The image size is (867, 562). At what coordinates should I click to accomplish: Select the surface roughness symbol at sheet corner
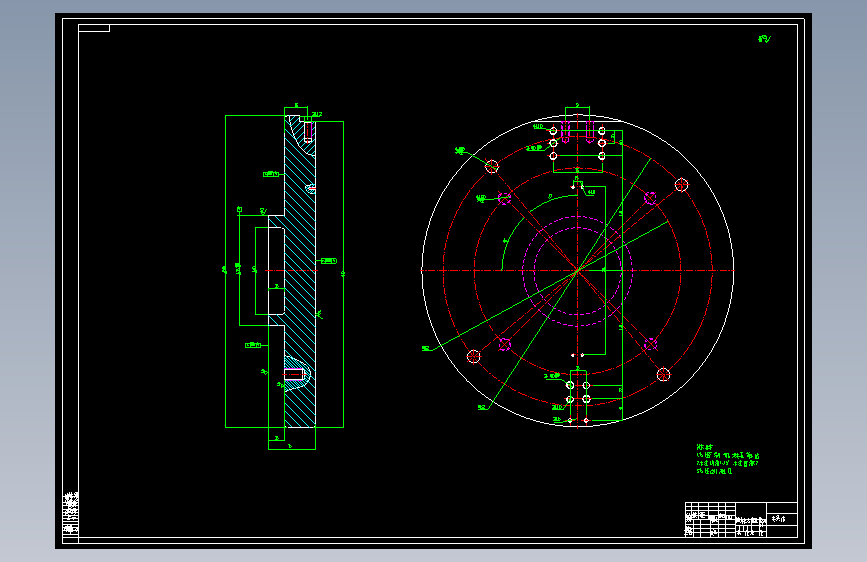point(764,39)
